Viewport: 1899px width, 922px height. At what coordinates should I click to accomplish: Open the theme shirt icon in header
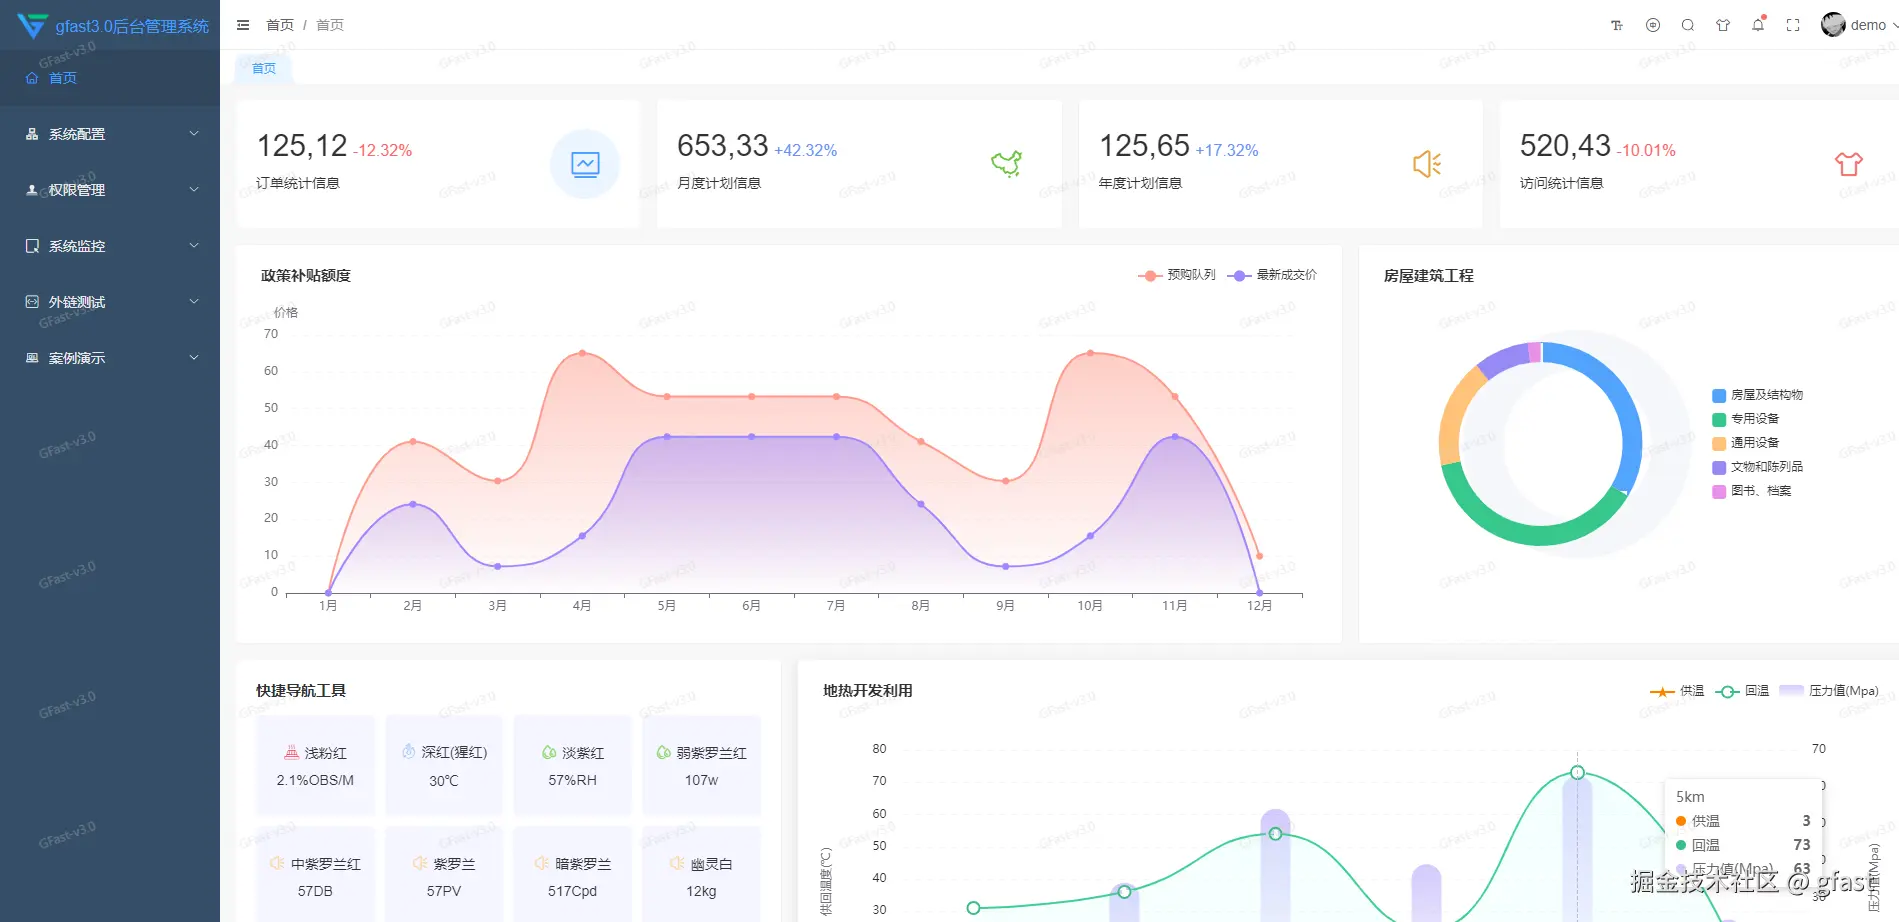click(1723, 25)
